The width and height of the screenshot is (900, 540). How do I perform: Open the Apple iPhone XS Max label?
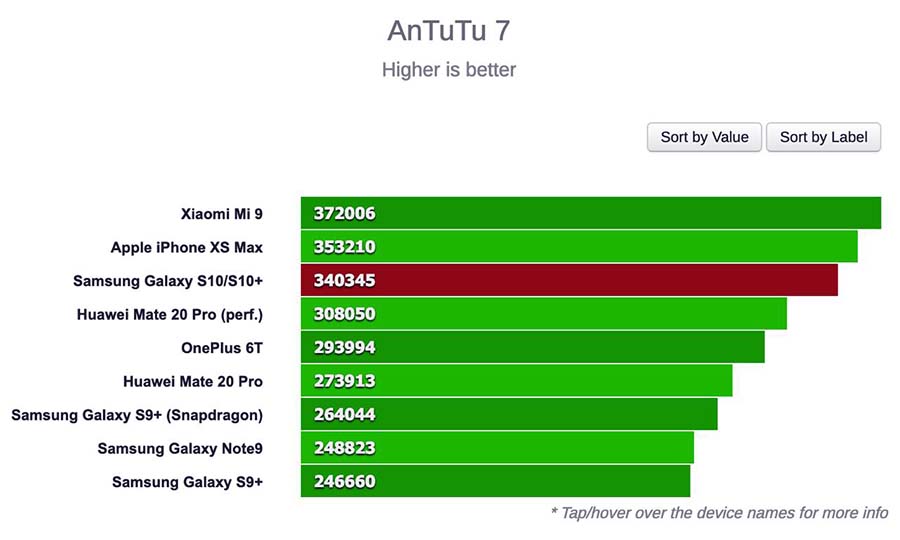click(x=187, y=247)
